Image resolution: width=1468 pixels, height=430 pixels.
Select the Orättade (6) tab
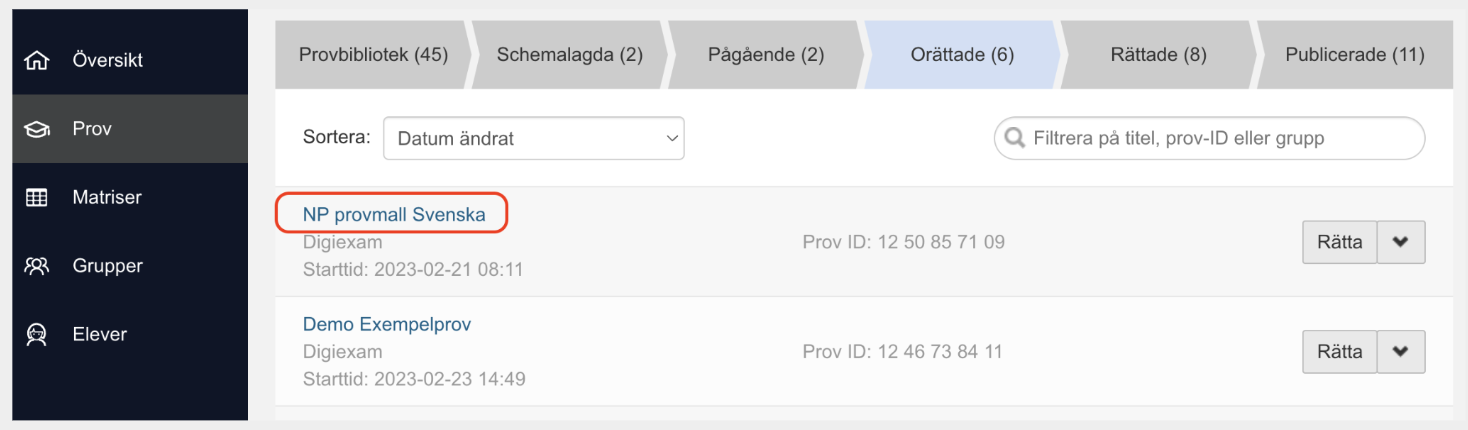pyautogui.click(x=962, y=54)
